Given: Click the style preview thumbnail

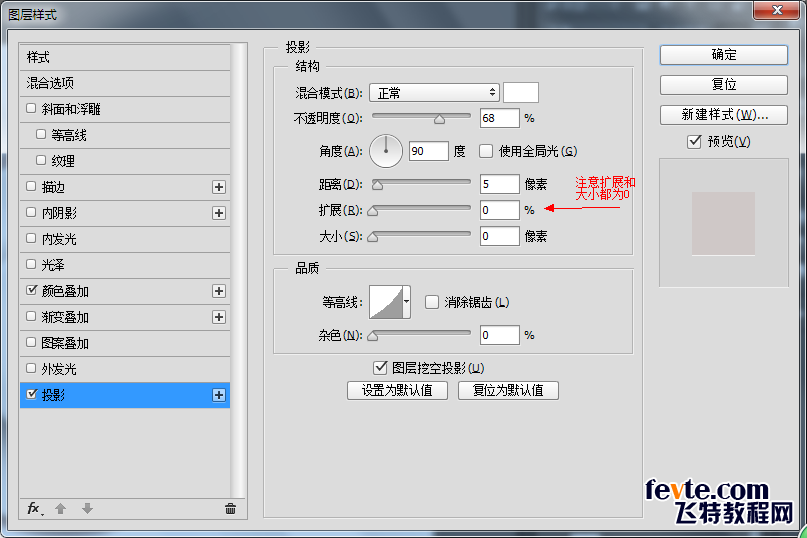Looking at the screenshot, I should pos(724,223).
